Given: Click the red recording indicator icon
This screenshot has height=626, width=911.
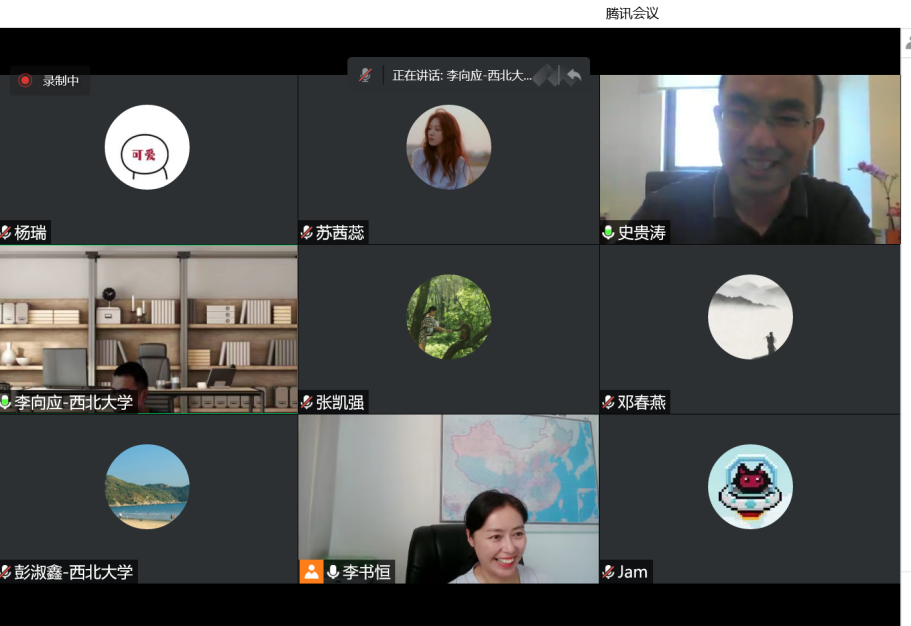Looking at the screenshot, I should point(25,81).
